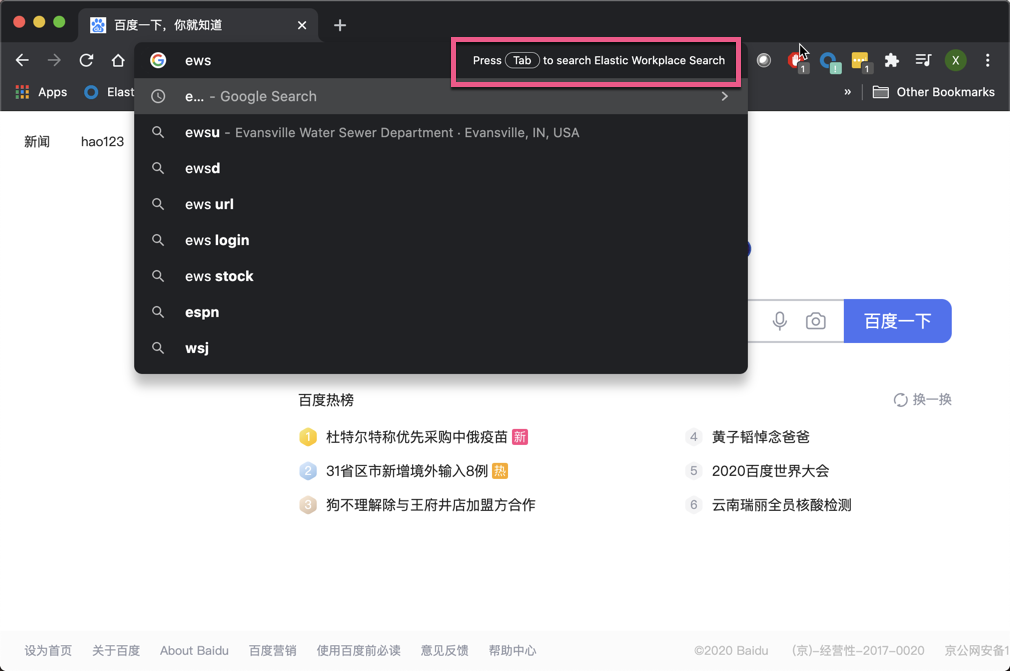The height and width of the screenshot is (671, 1010).
Task: Click footer link 百度营销
Action: (272, 651)
